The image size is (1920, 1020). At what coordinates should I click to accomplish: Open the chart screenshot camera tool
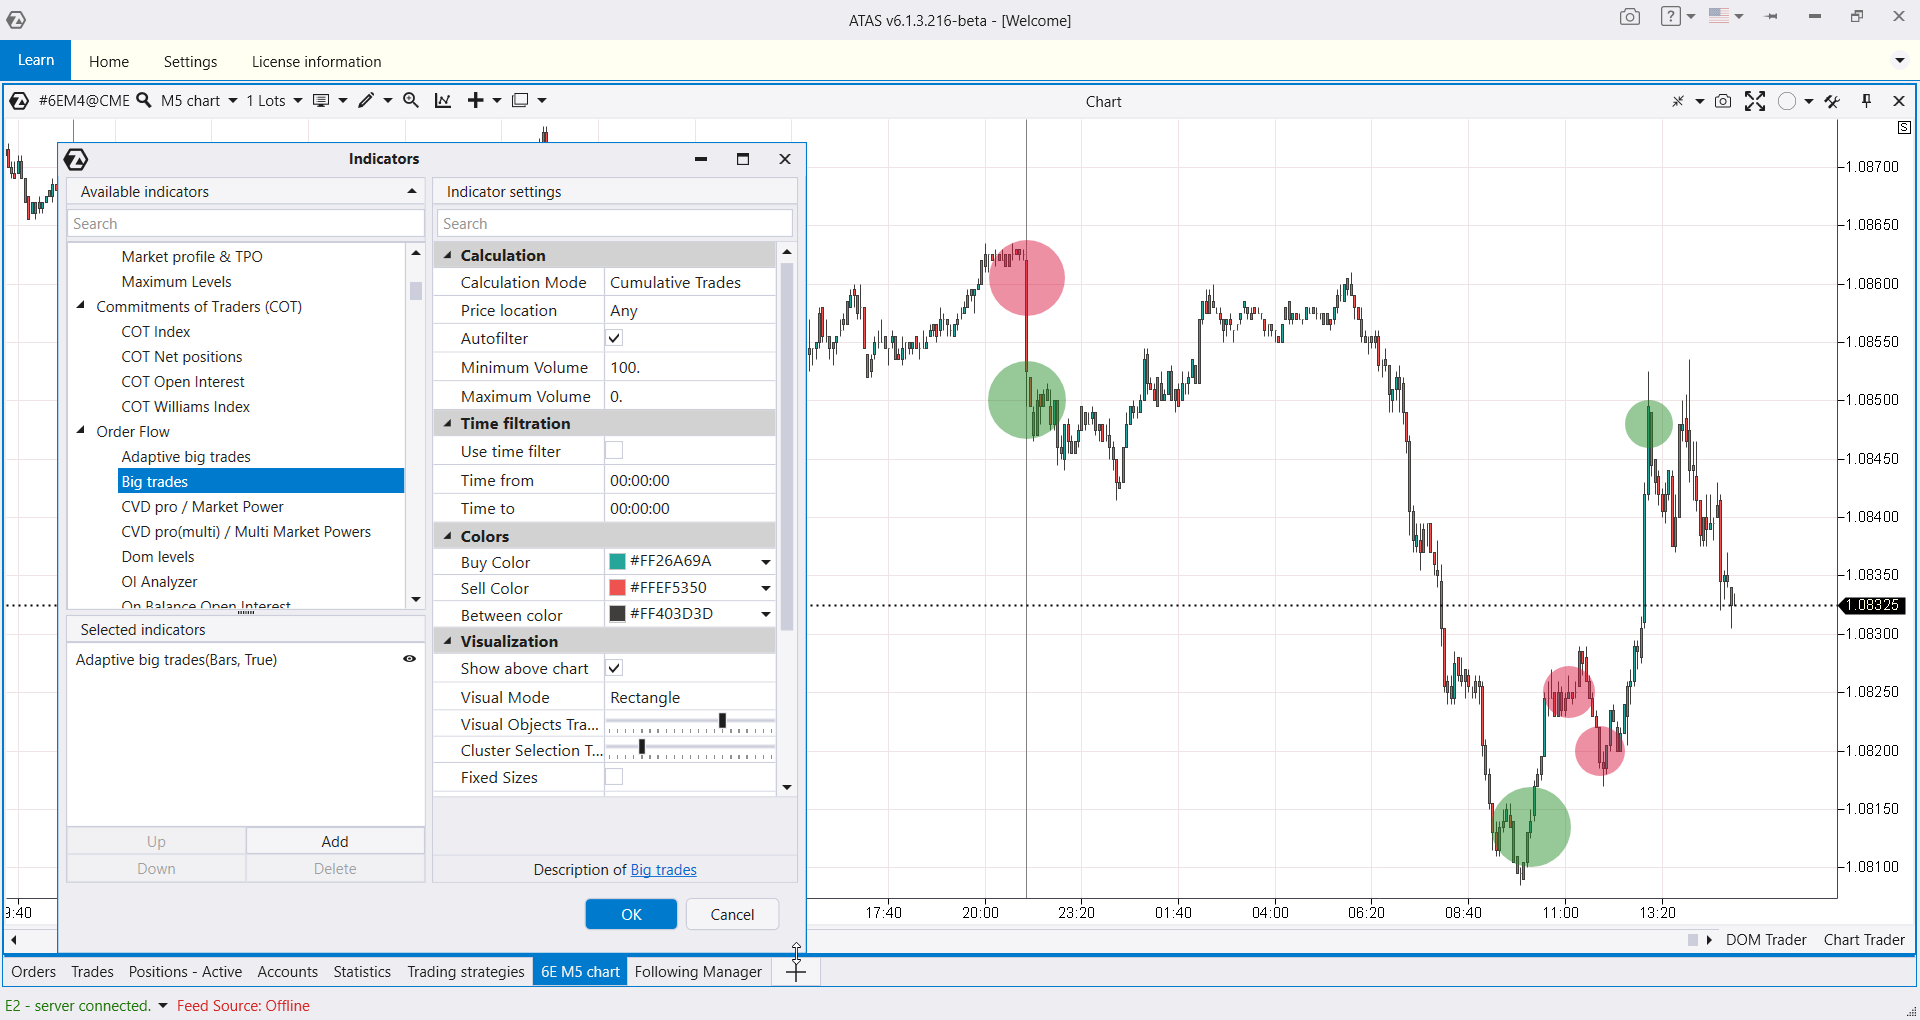click(1722, 101)
